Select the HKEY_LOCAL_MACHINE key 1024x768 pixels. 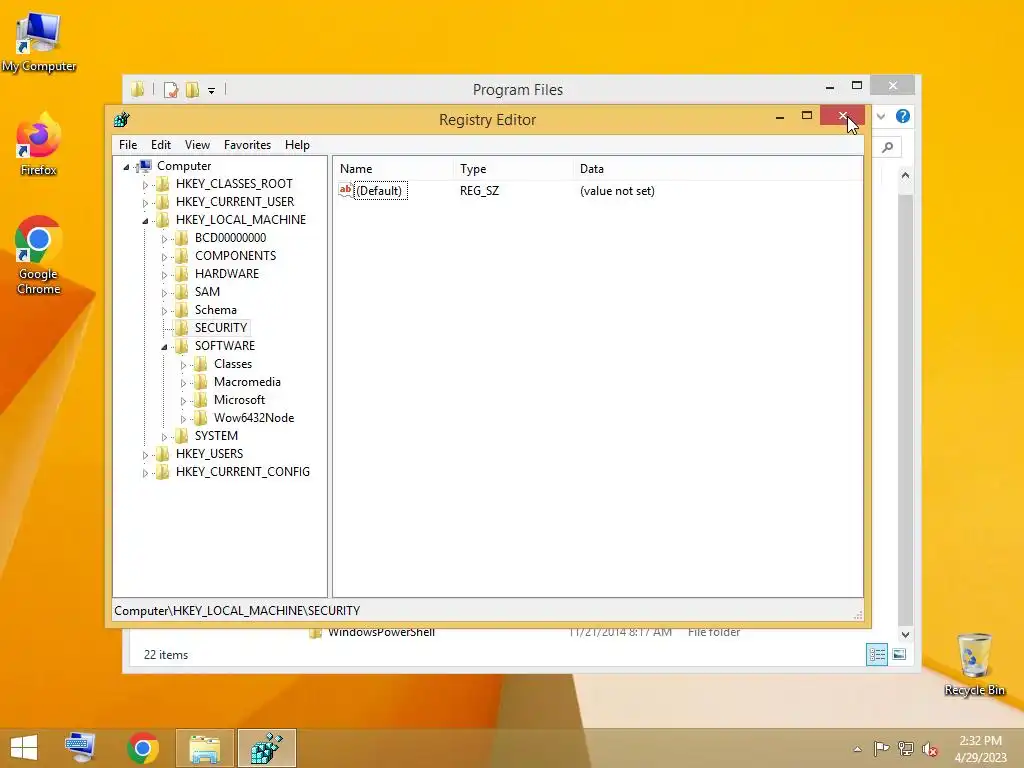pos(240,219)
